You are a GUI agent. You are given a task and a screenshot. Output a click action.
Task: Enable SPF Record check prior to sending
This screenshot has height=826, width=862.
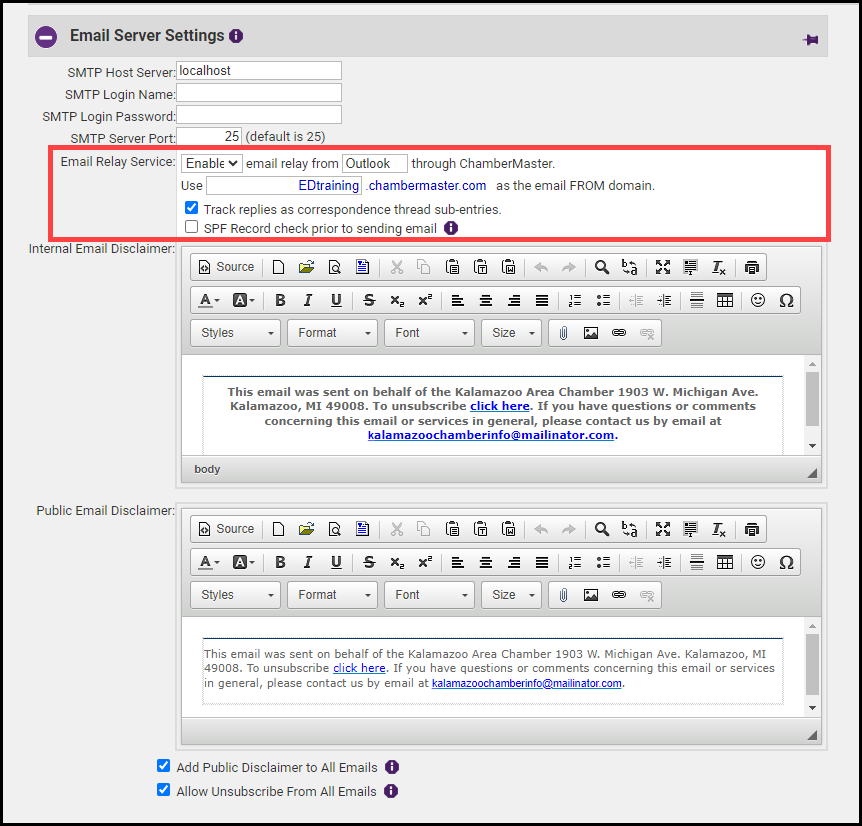(192, 228)
